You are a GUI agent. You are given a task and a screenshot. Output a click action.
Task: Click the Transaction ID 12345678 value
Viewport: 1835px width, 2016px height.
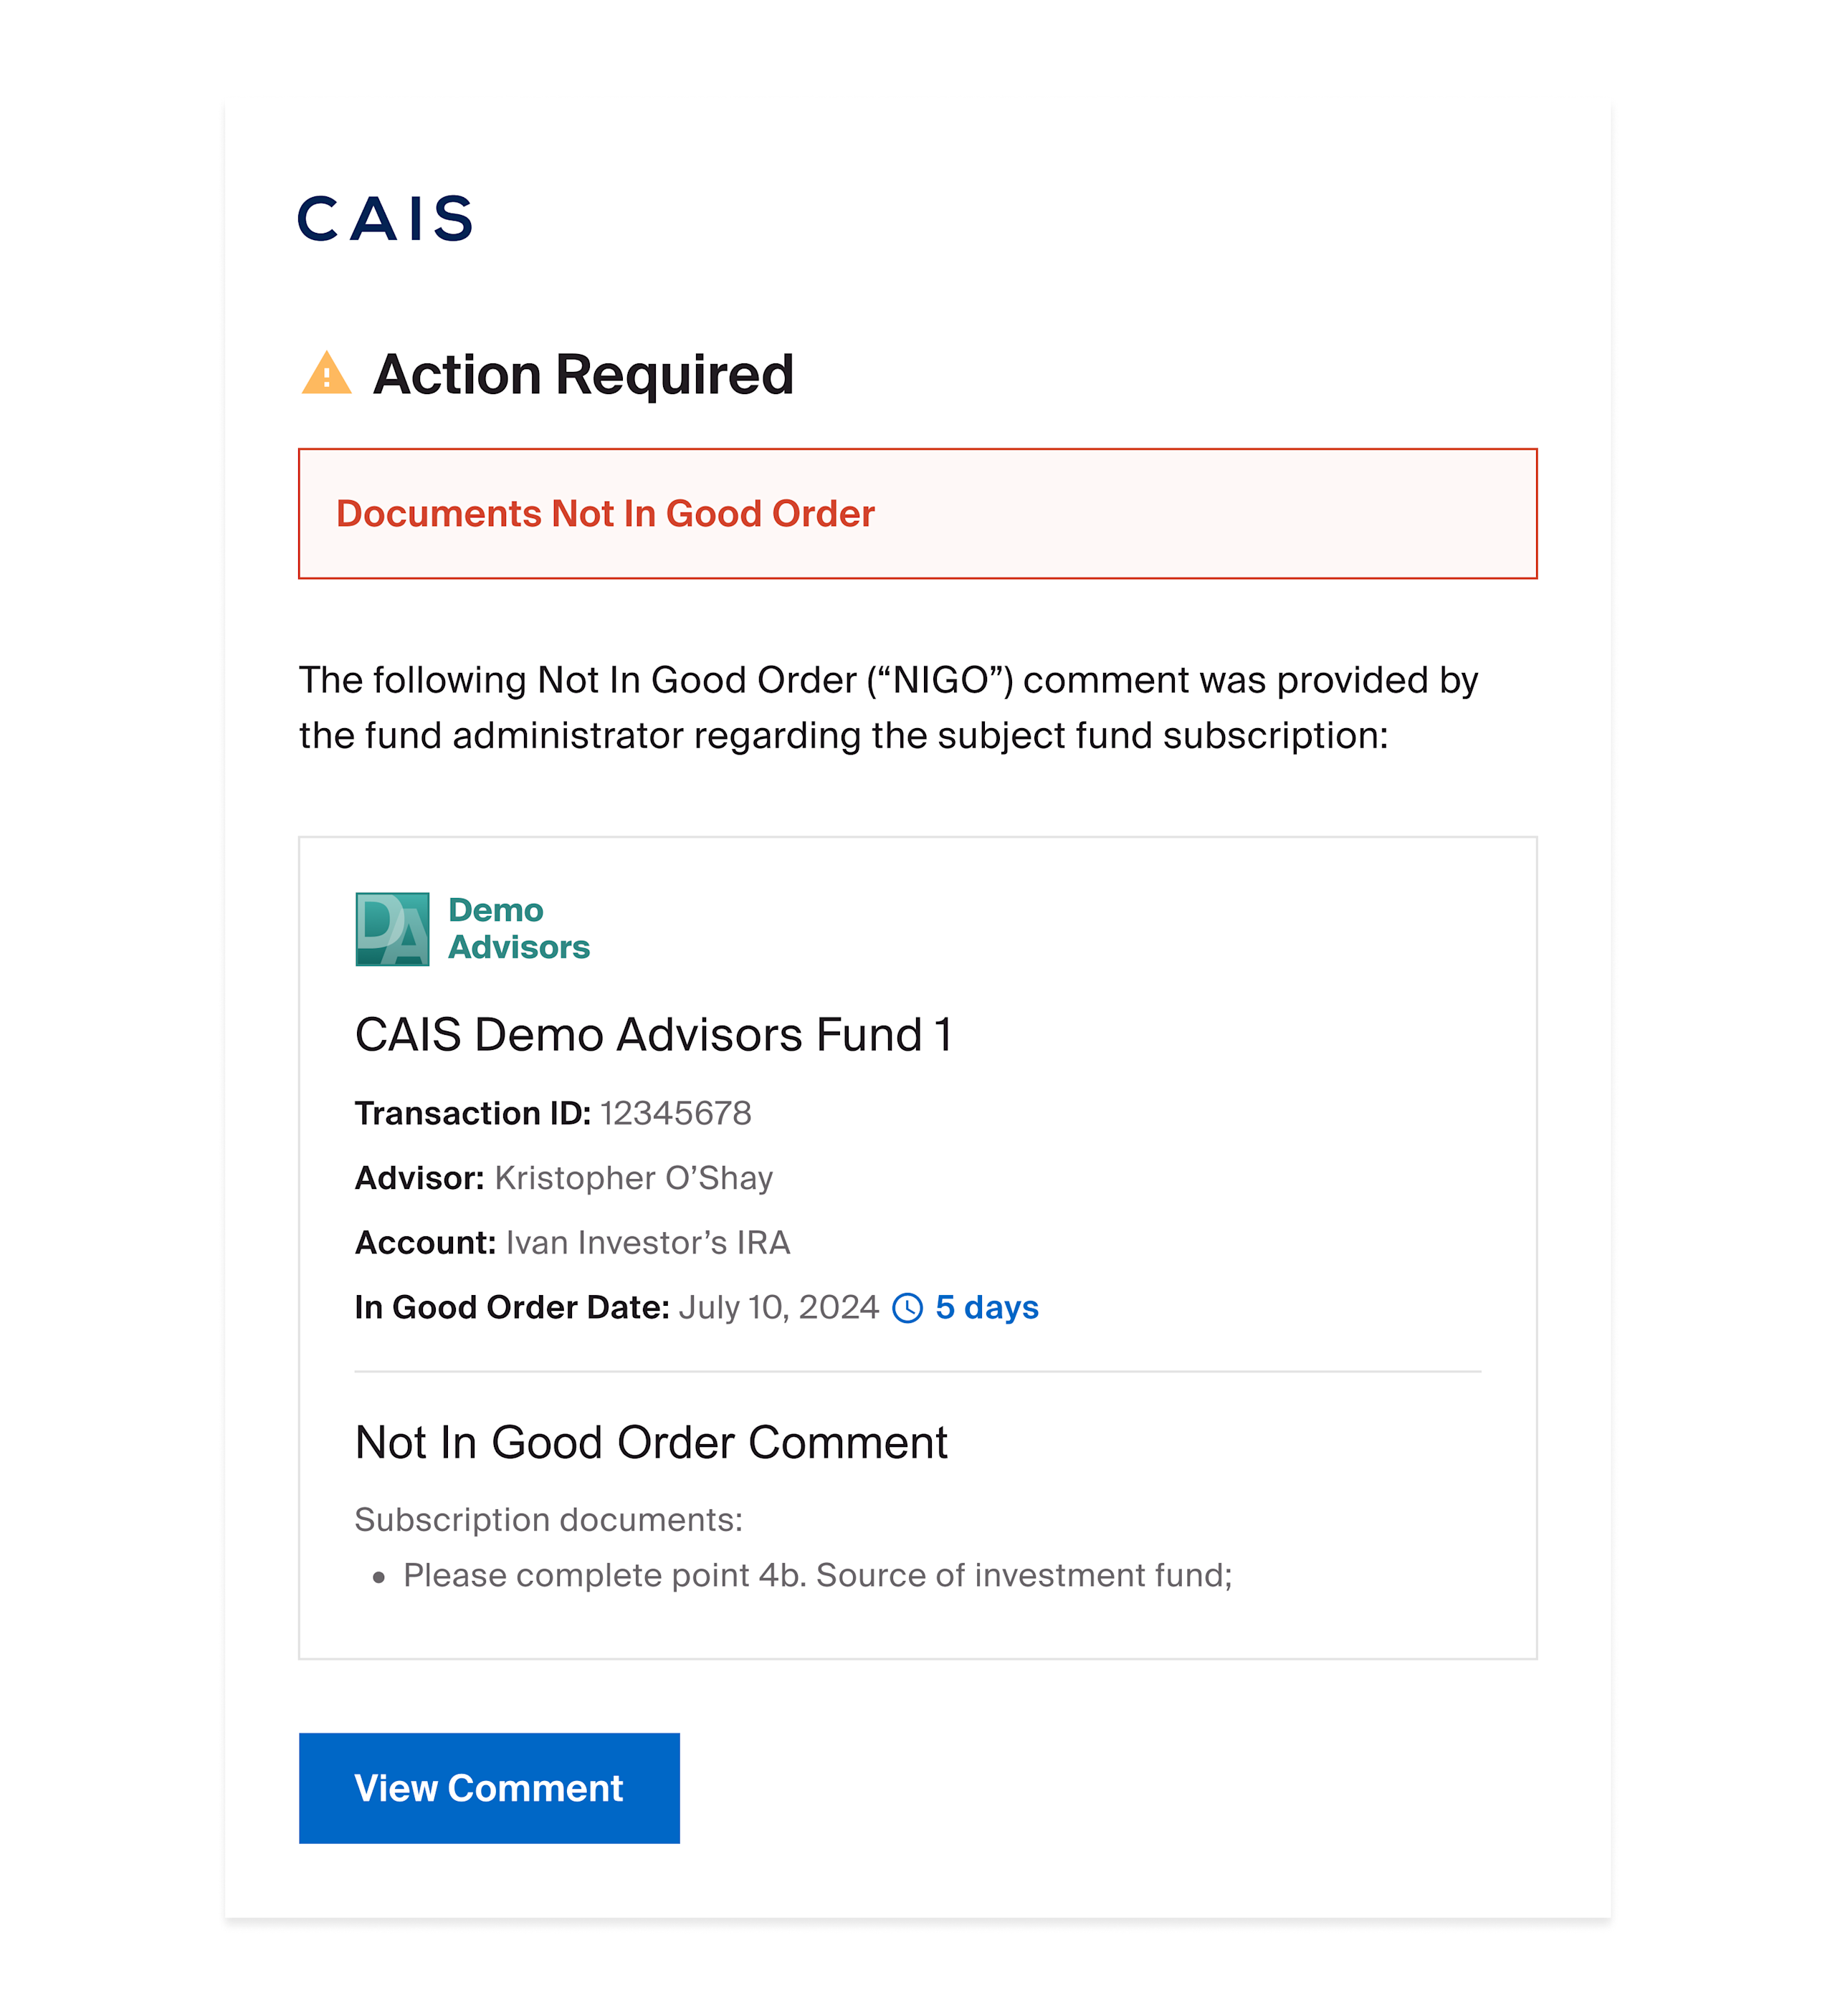pyautogui.click(x=677, y=1113)
